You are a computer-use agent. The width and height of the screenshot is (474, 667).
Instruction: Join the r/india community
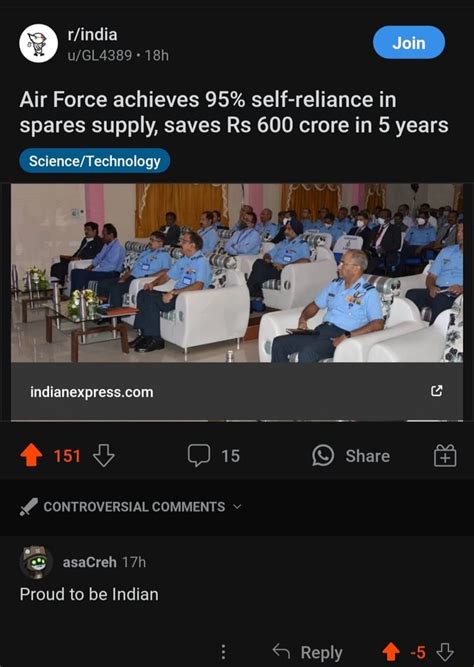coord(409,43)
